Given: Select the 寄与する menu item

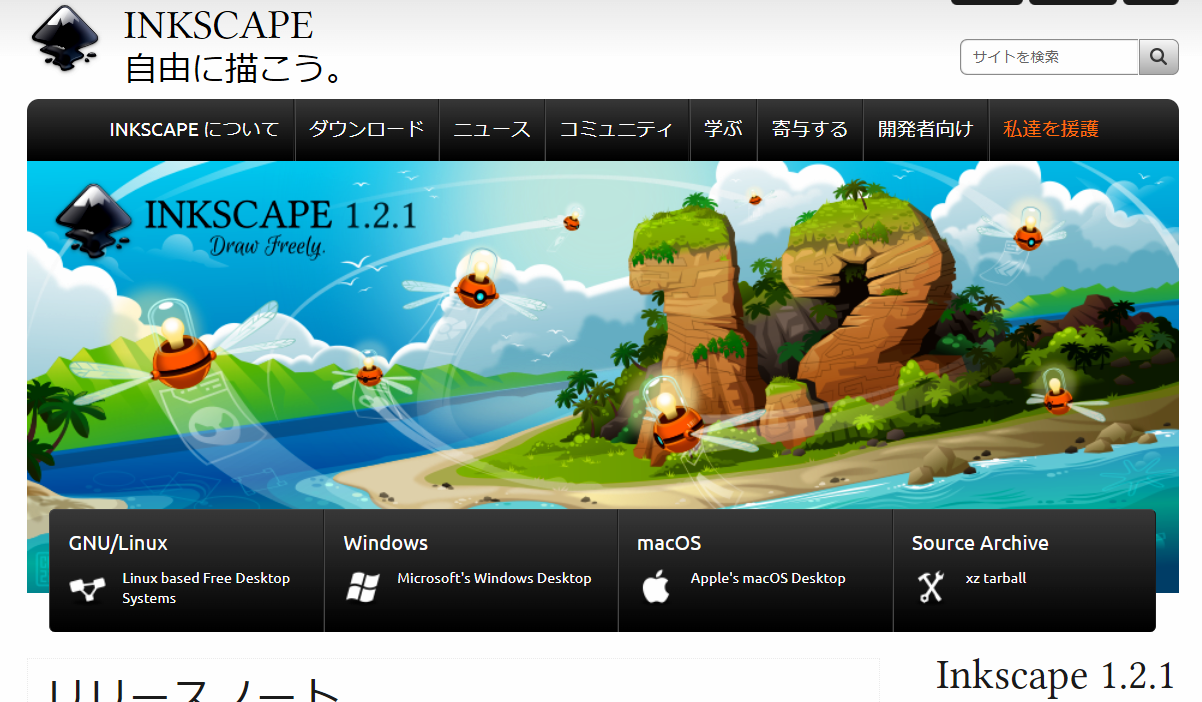Looking at the screenshot, I should coord(809,129).
